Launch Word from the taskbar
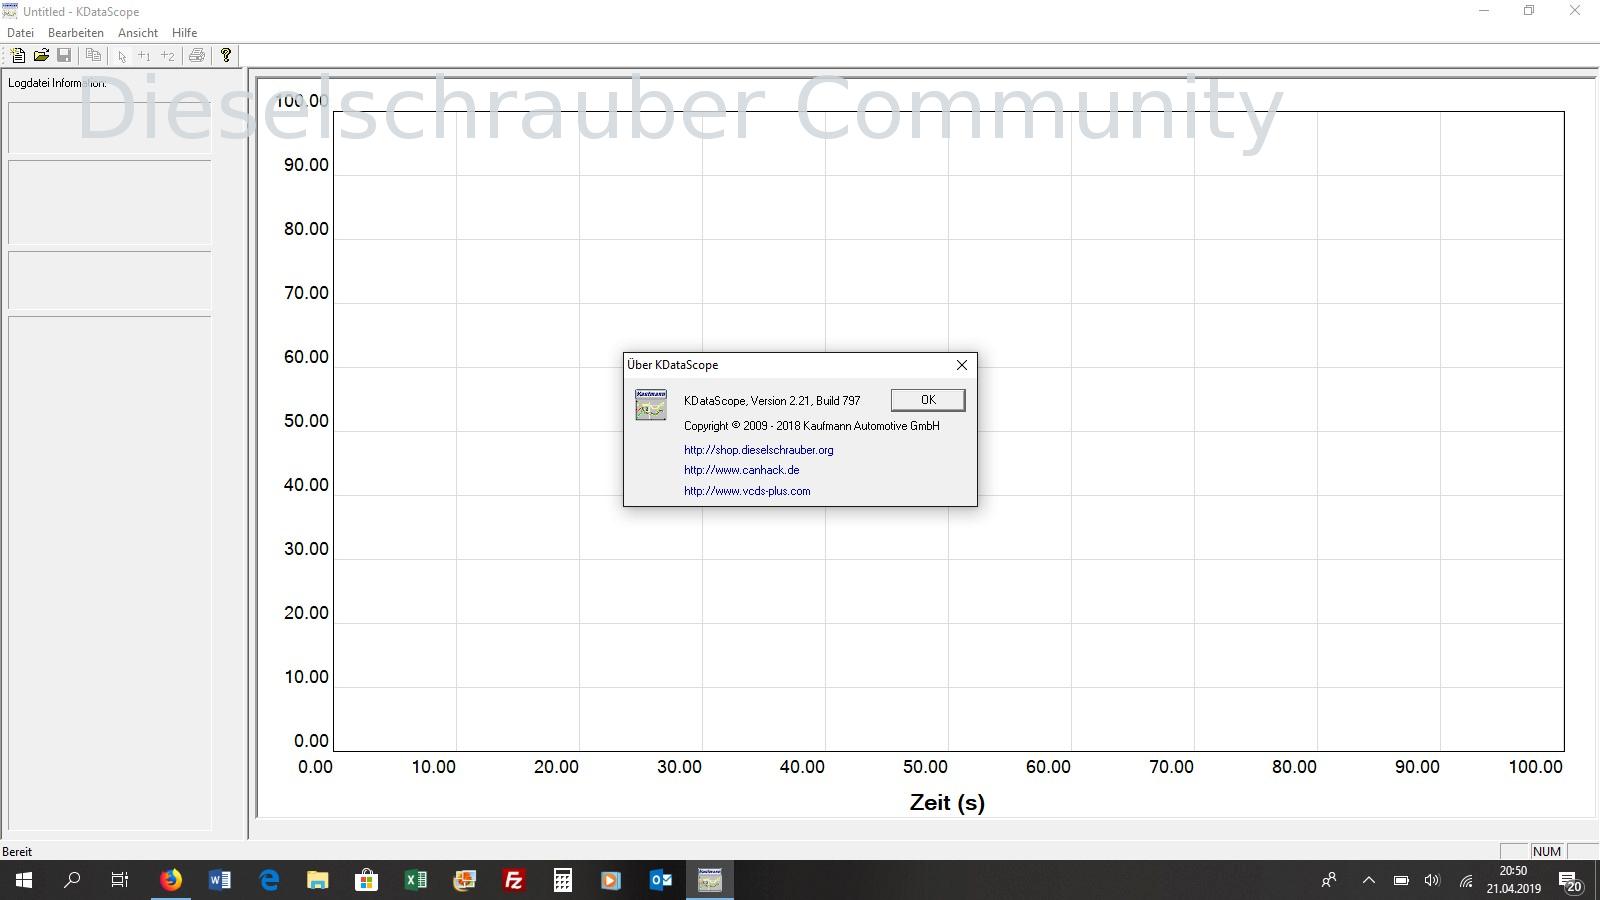Viewport: 1600px width, 900px height. point(220,880)
